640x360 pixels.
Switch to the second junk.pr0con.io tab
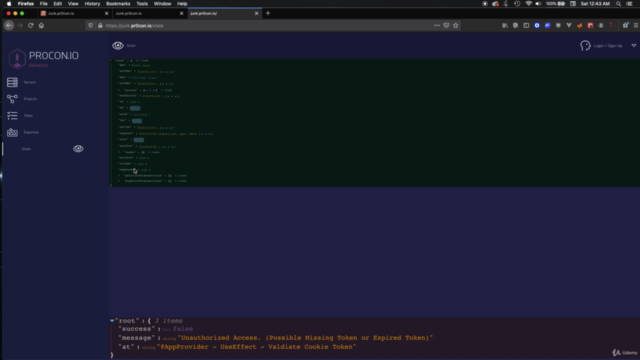click(x=149, y=13)
